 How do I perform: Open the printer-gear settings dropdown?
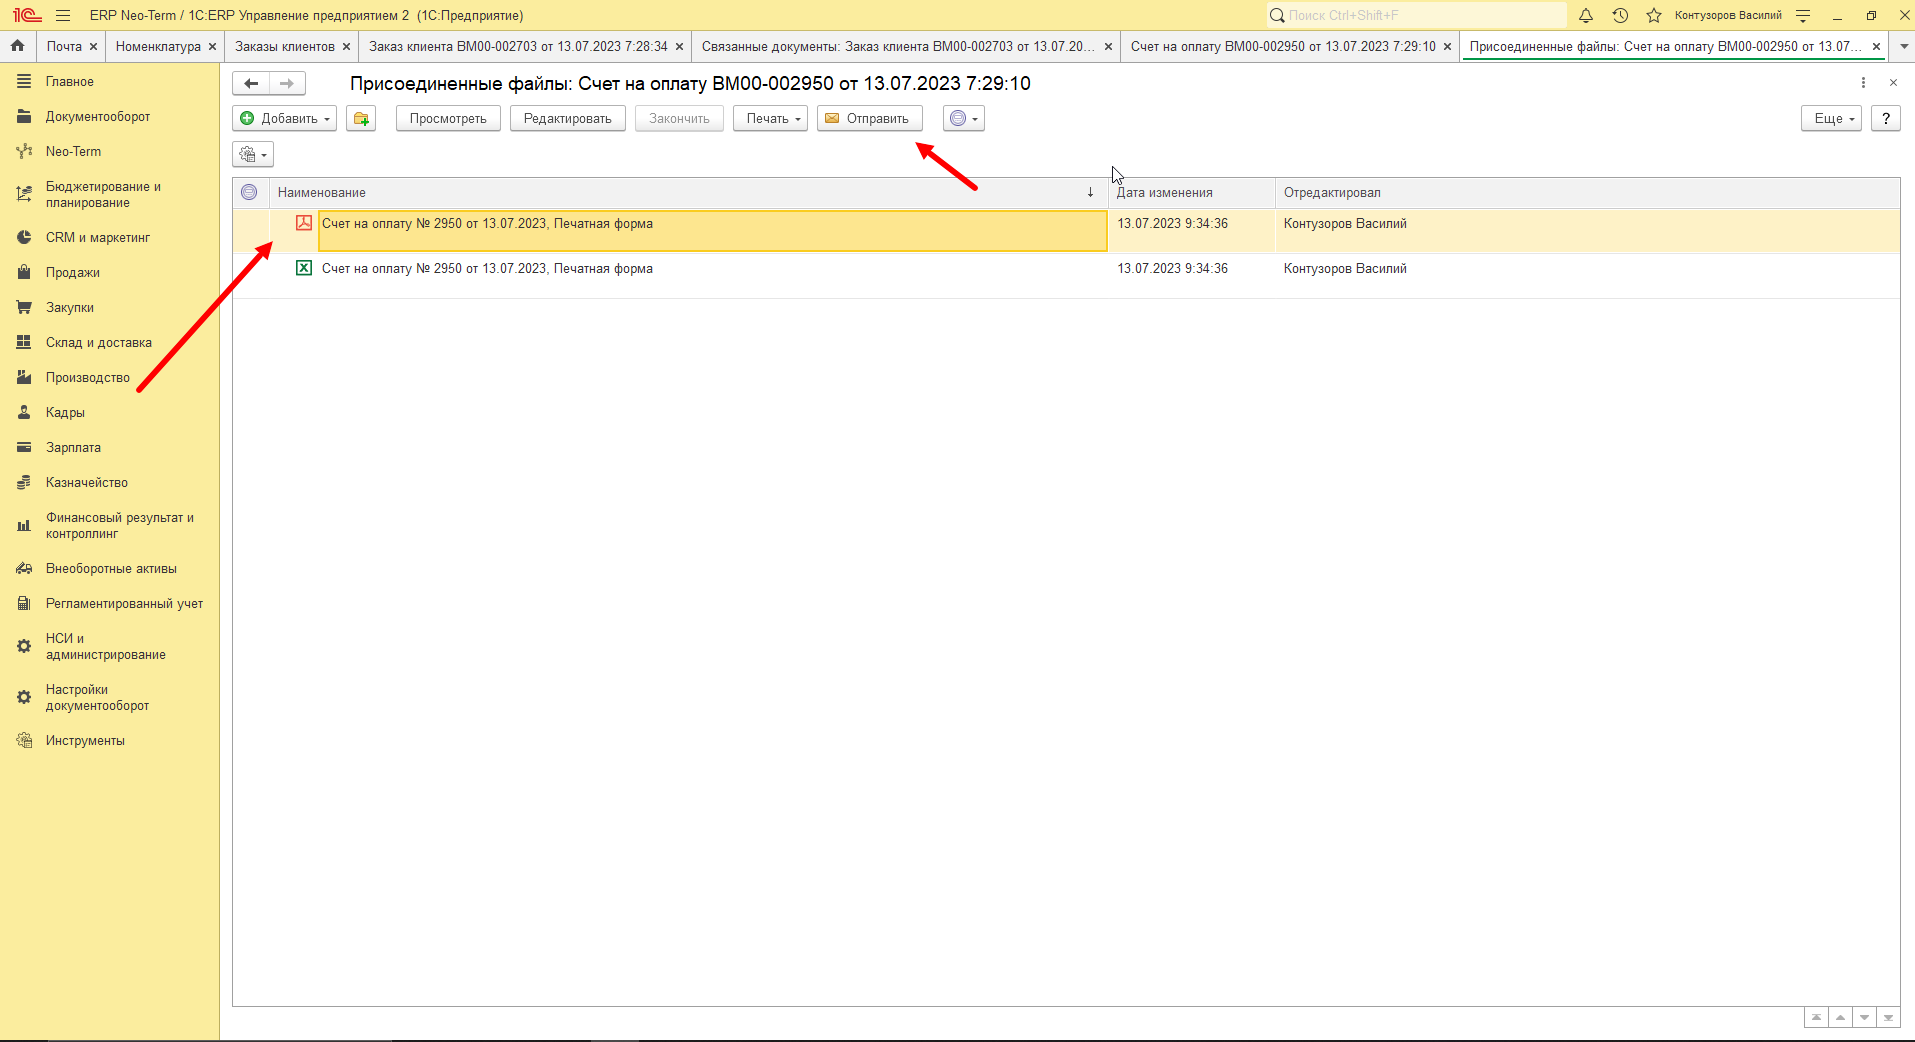[x=253, y=154]
